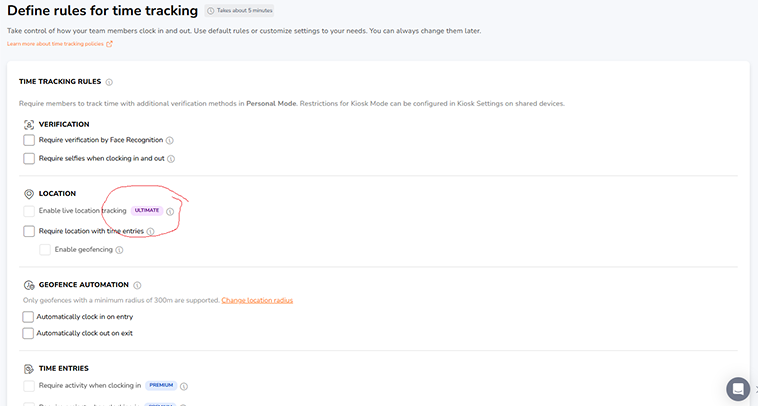Click info icon next to Face Recognition option
This screenshot has width=758, height=406.
170,141
